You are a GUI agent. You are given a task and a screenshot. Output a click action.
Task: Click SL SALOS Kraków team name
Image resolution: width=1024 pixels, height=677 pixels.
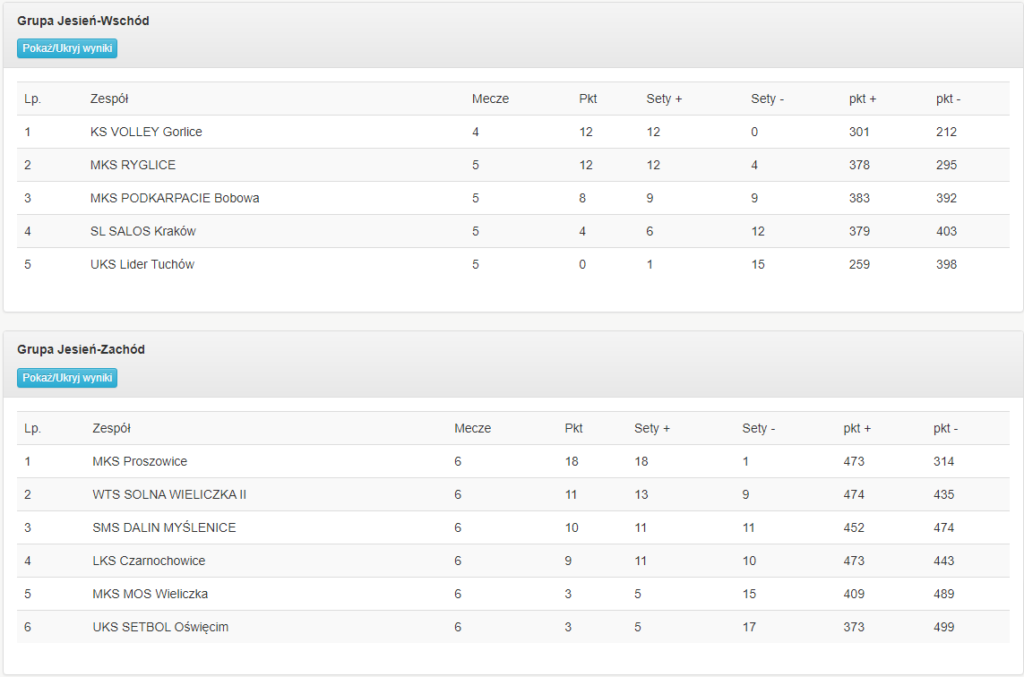coord(143,232)
